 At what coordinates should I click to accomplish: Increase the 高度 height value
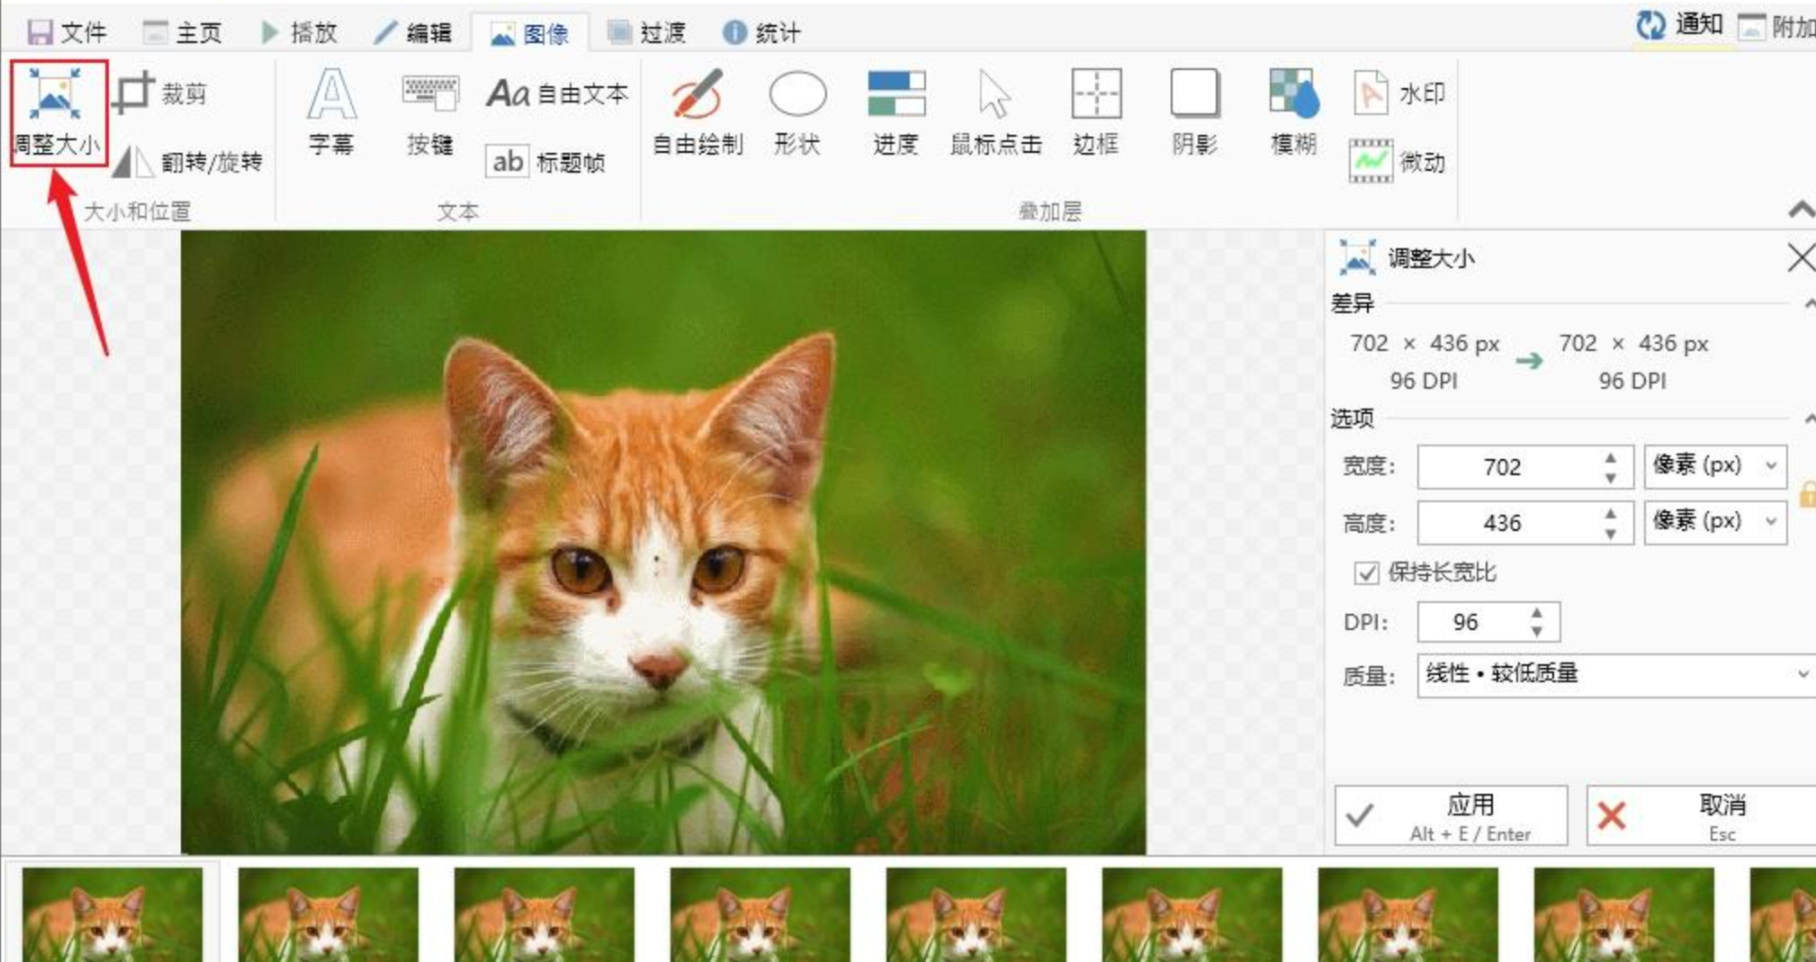[x=1610, y=513]
